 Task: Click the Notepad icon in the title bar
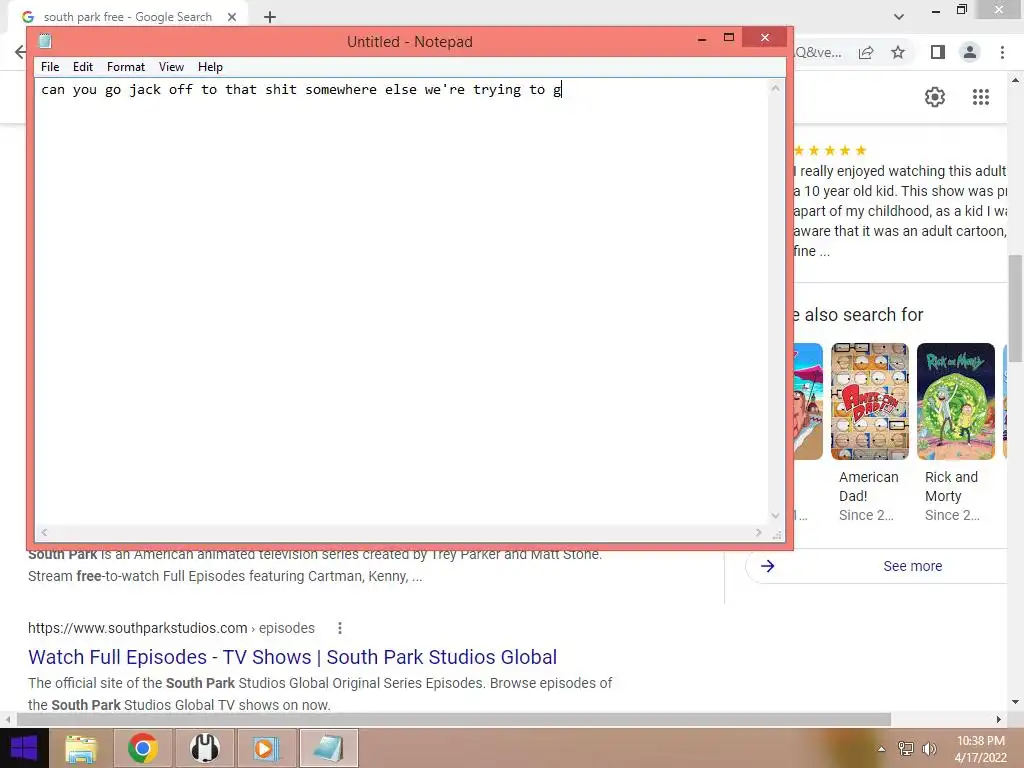click(x=45, y=41)
